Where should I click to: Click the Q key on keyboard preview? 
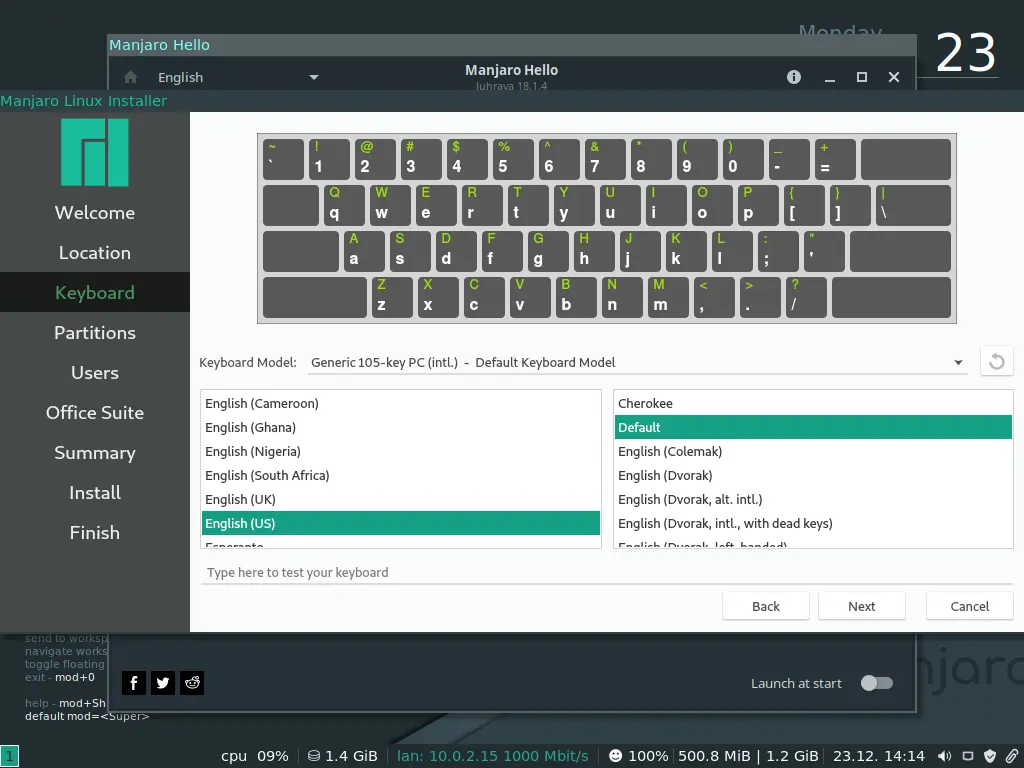(x=344, y=205)
